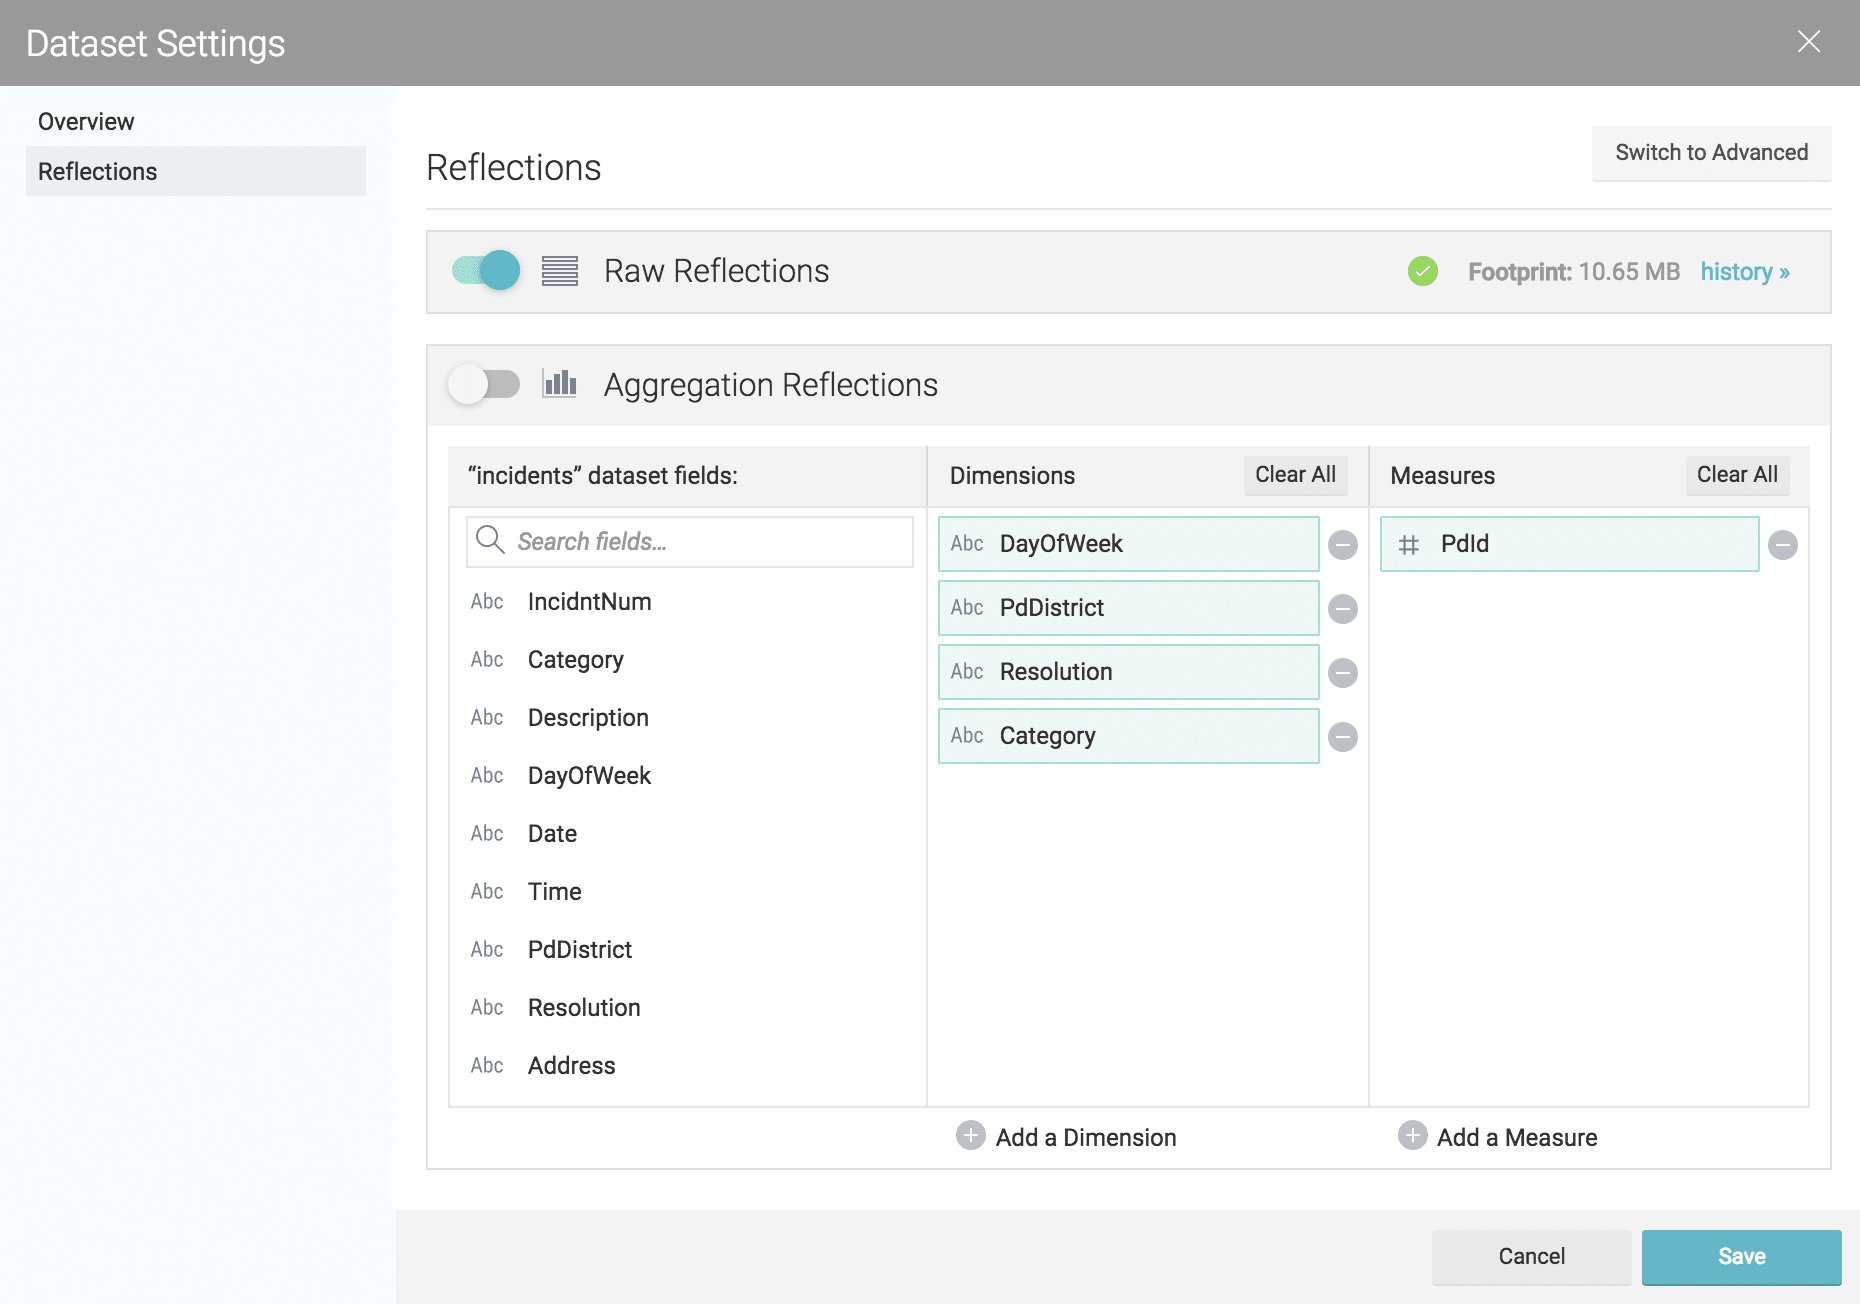The width and height of the screenshot is (1860, 1304).
Task: Select the IncidntNum dataset field
Action: point(589,602)
